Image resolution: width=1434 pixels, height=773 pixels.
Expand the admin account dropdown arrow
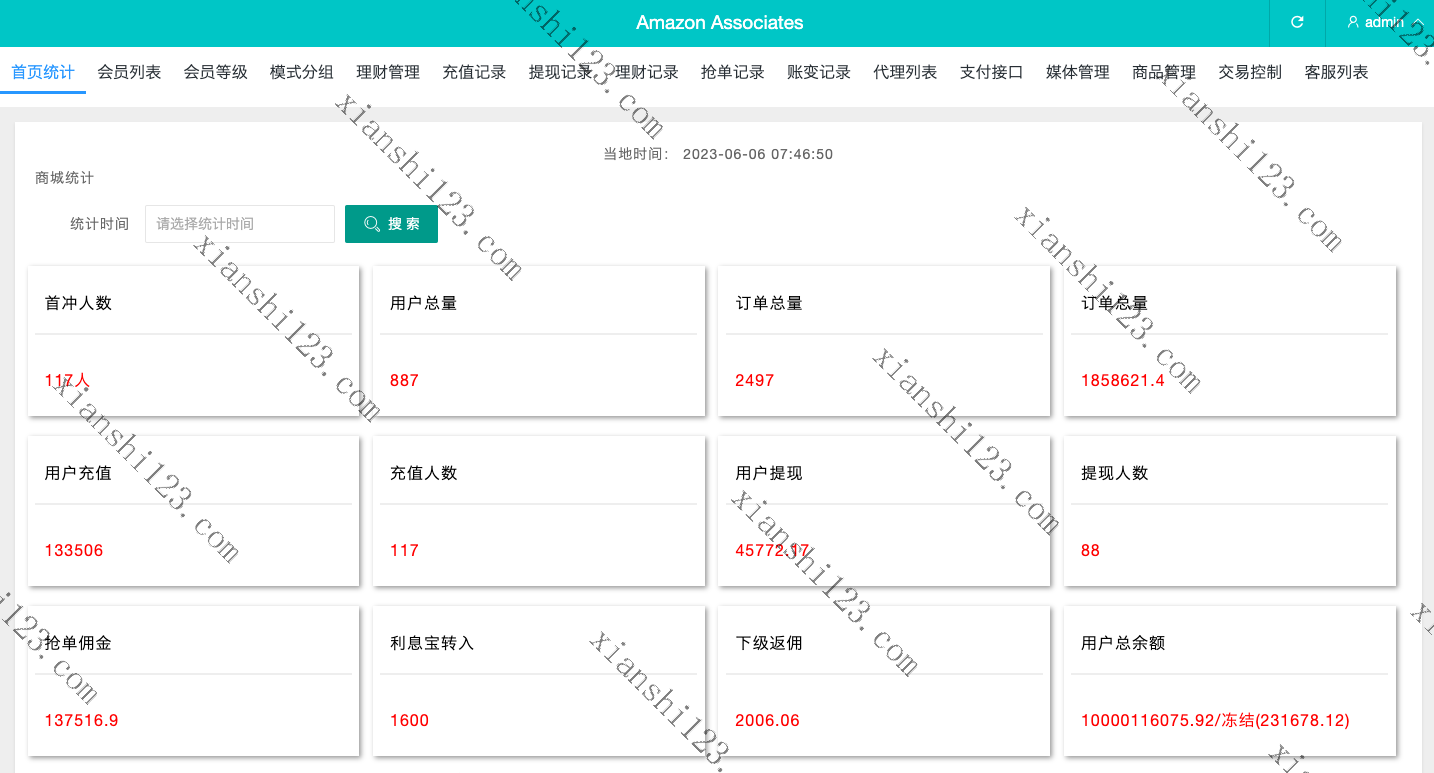click(1418, 22)
